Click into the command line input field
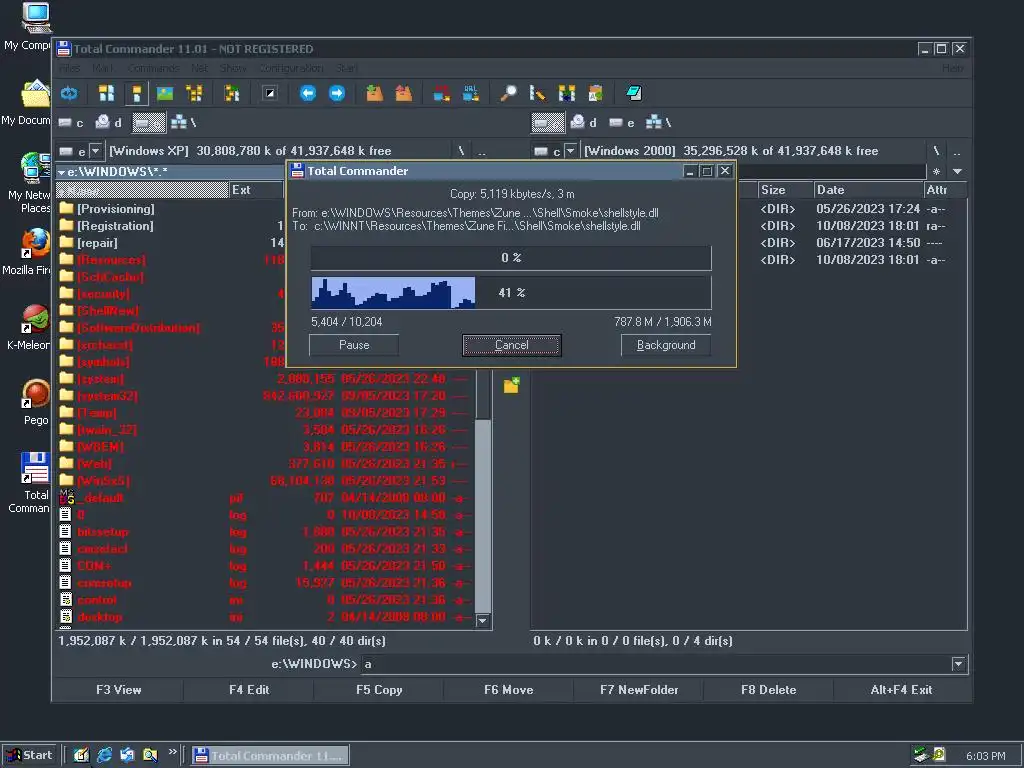The width and height of the screenshot is (1024, 768). click(x=655, y=664)
